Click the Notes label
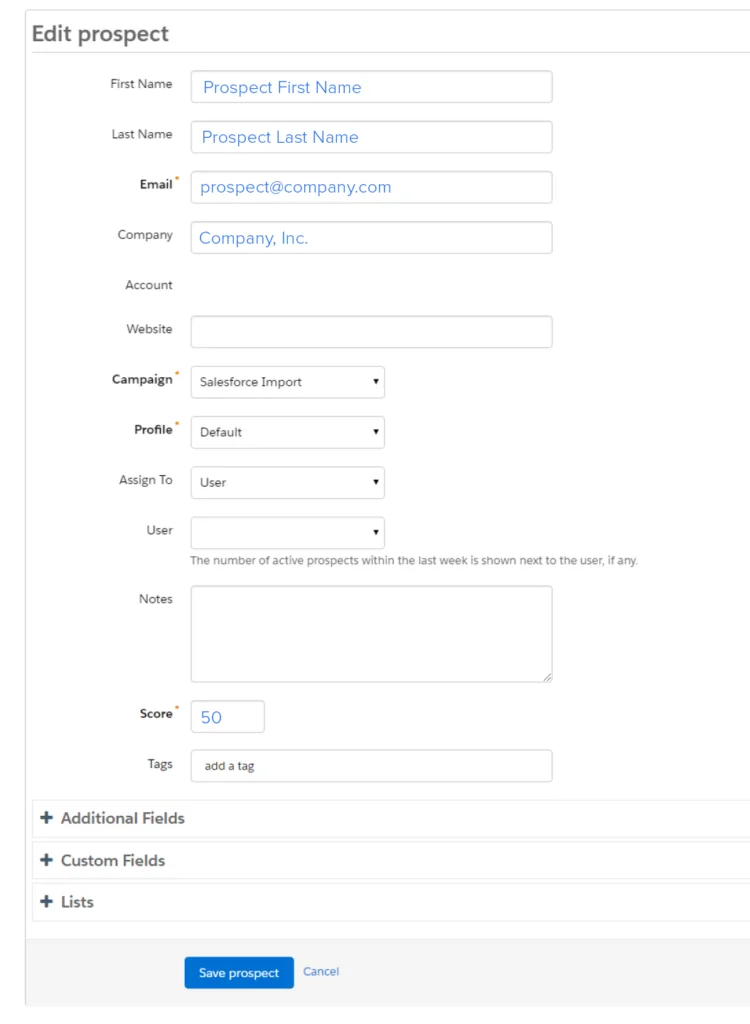Viewport: 750px width, 1024px height. click(x=155, y=599)
